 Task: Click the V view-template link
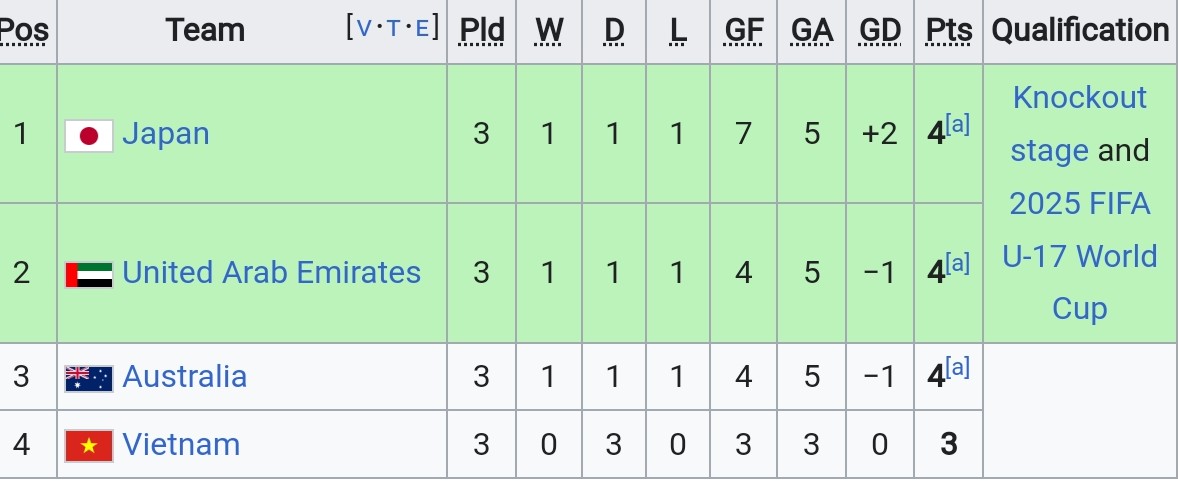tap(364, 29)
